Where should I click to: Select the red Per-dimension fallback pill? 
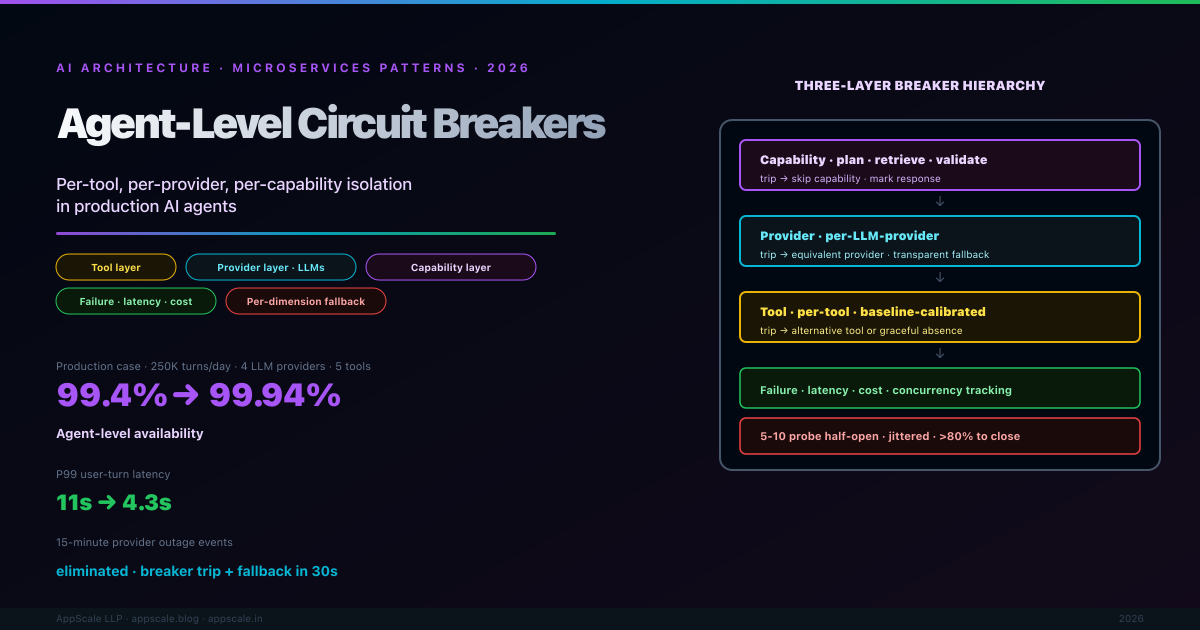point(306,301)
